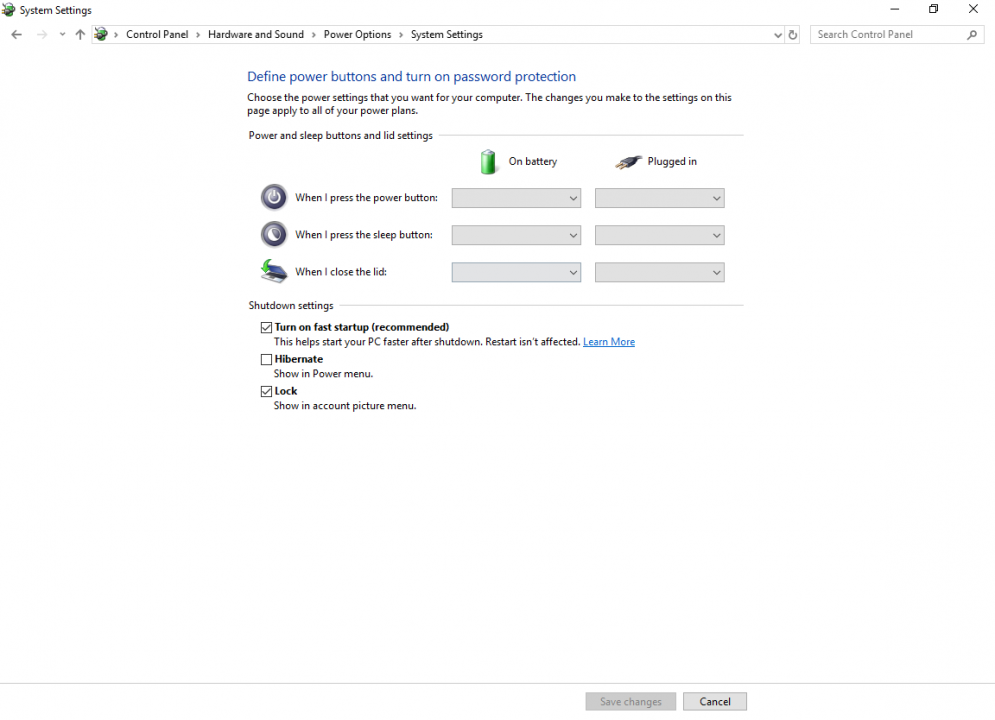Open sleep button Plugged in dropdown
Screen dimensions: 995x720
click(x=660, y=235)
